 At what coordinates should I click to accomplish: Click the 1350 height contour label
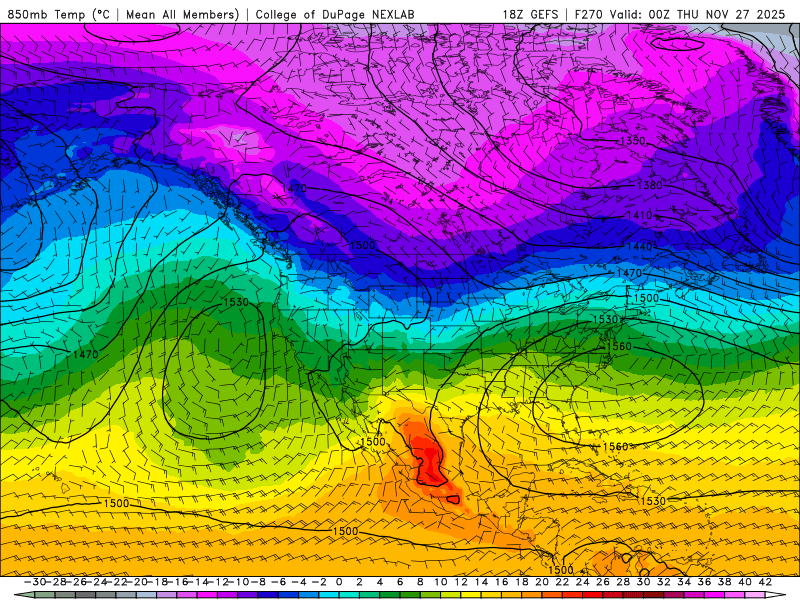click(x=633, y=141)
